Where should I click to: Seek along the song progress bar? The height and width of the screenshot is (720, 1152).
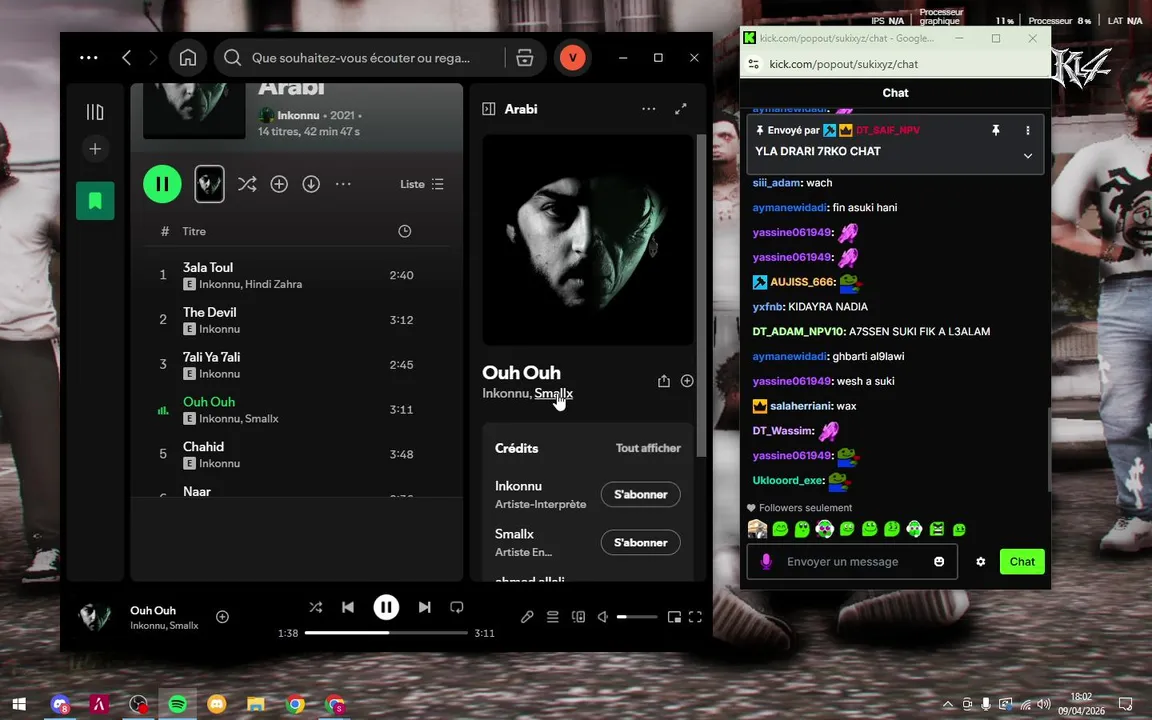pyautogui.click(x=386, y=633)
